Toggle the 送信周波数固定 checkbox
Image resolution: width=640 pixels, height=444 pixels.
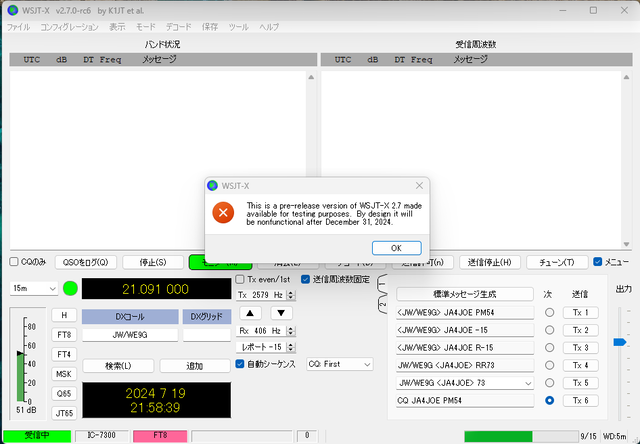point(305,280)
